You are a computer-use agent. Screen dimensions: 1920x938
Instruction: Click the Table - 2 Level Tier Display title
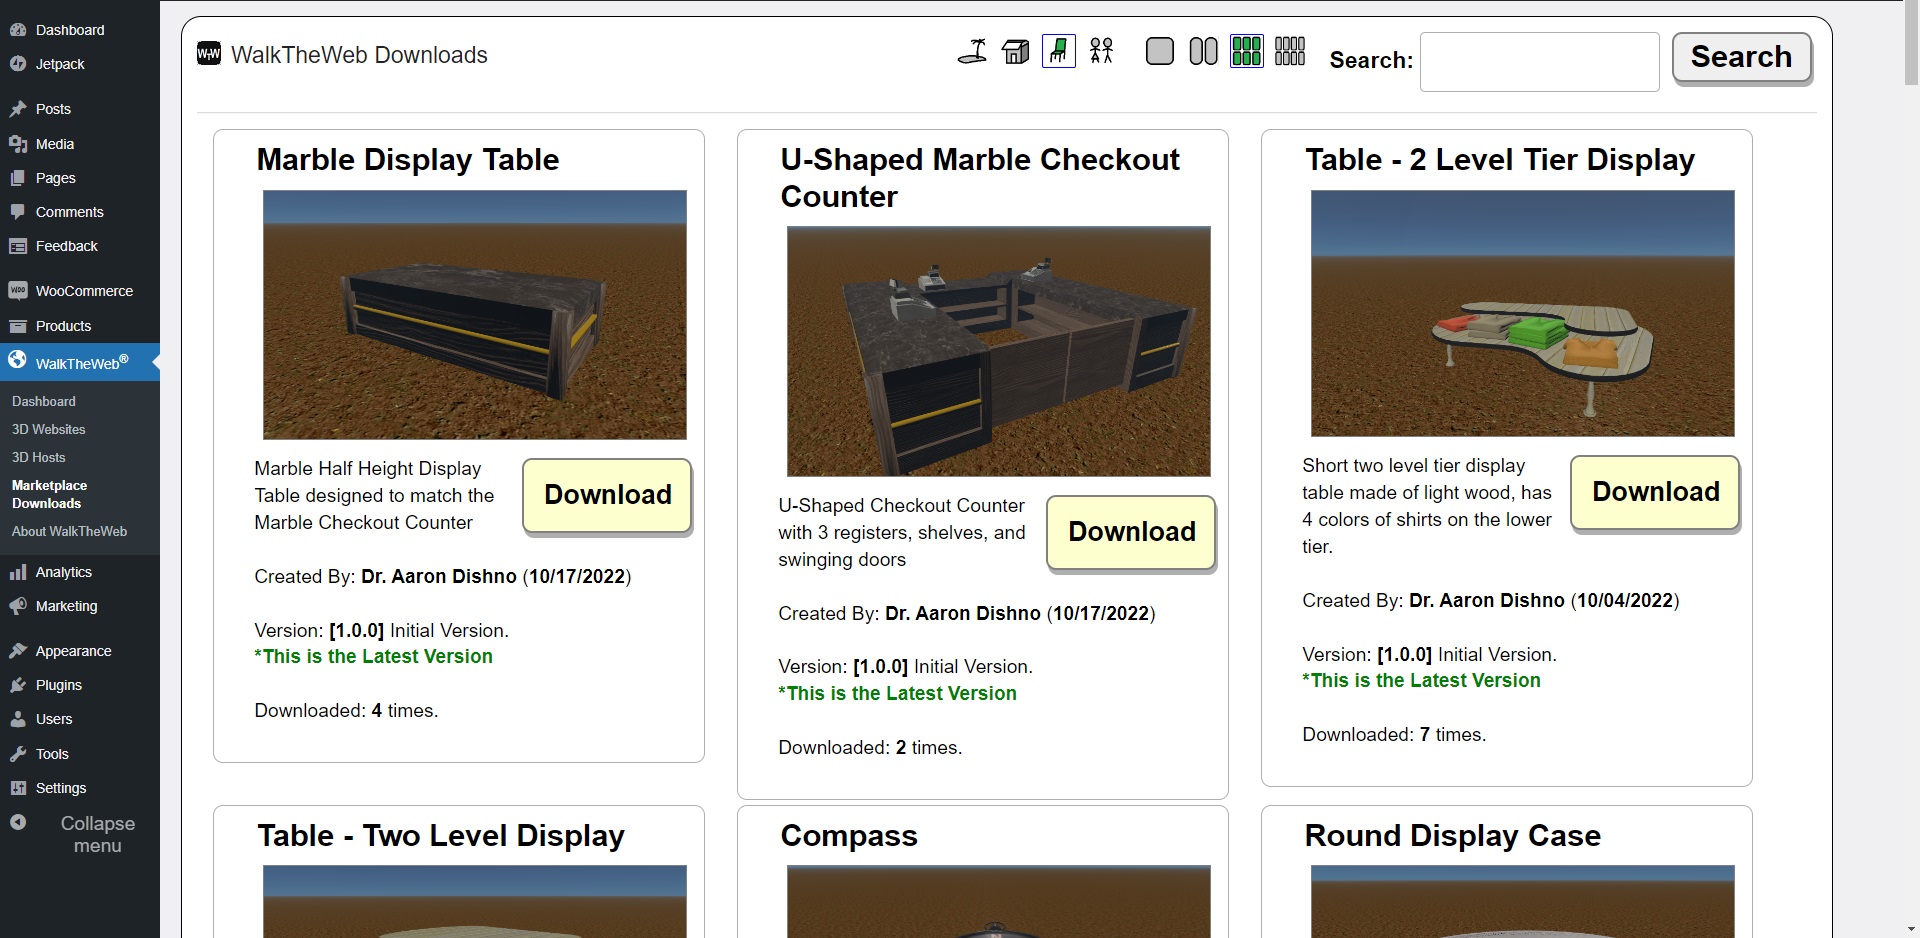click(1500, 160)
